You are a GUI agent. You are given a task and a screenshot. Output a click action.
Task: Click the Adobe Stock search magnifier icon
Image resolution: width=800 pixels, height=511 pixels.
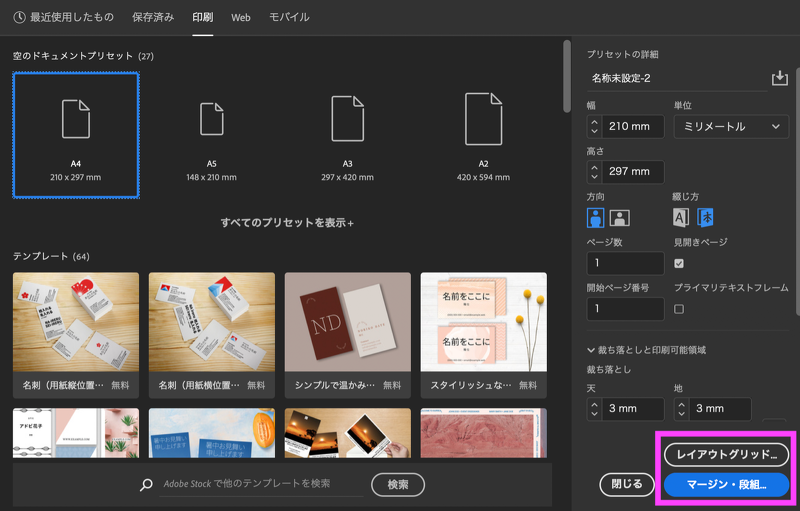(x=147, y=485)
